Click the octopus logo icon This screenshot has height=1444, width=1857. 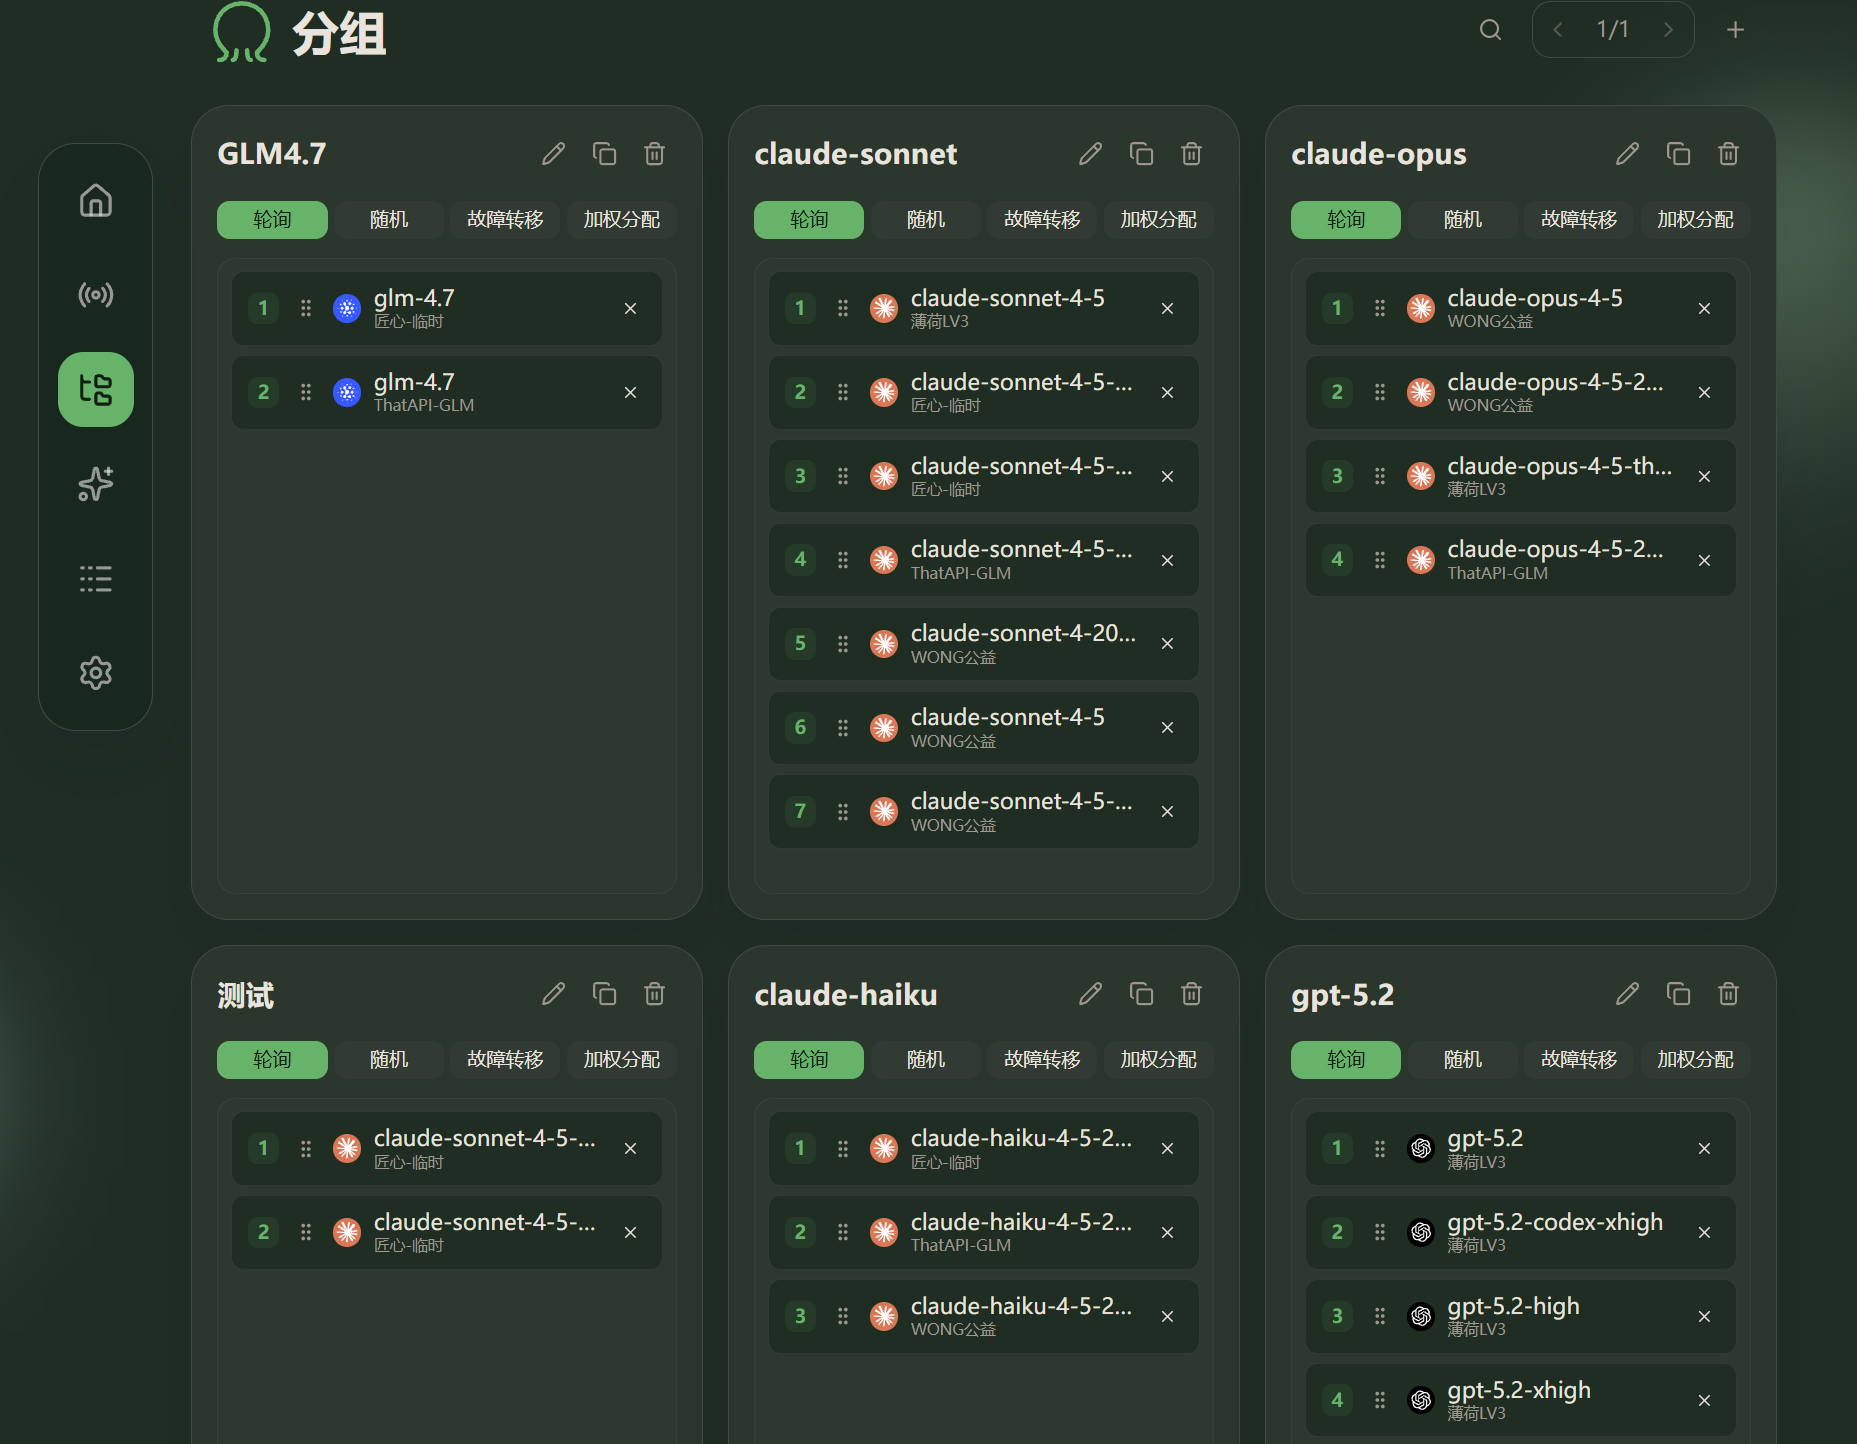click(241, 32)
